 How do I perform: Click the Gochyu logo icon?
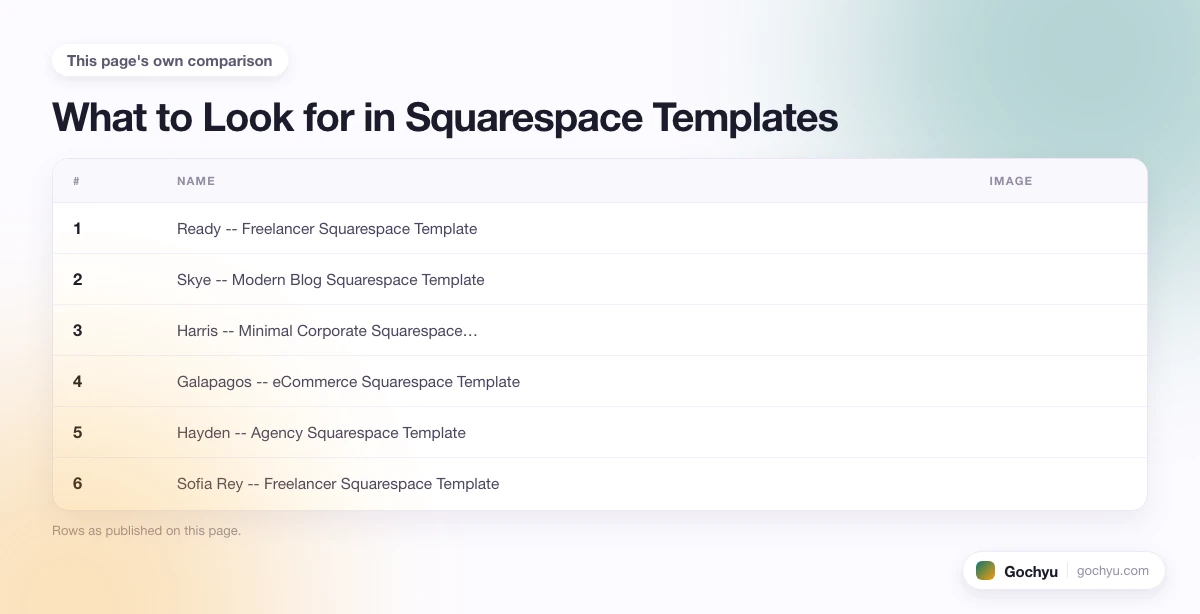pyautogui.click(x=986, y=571)
